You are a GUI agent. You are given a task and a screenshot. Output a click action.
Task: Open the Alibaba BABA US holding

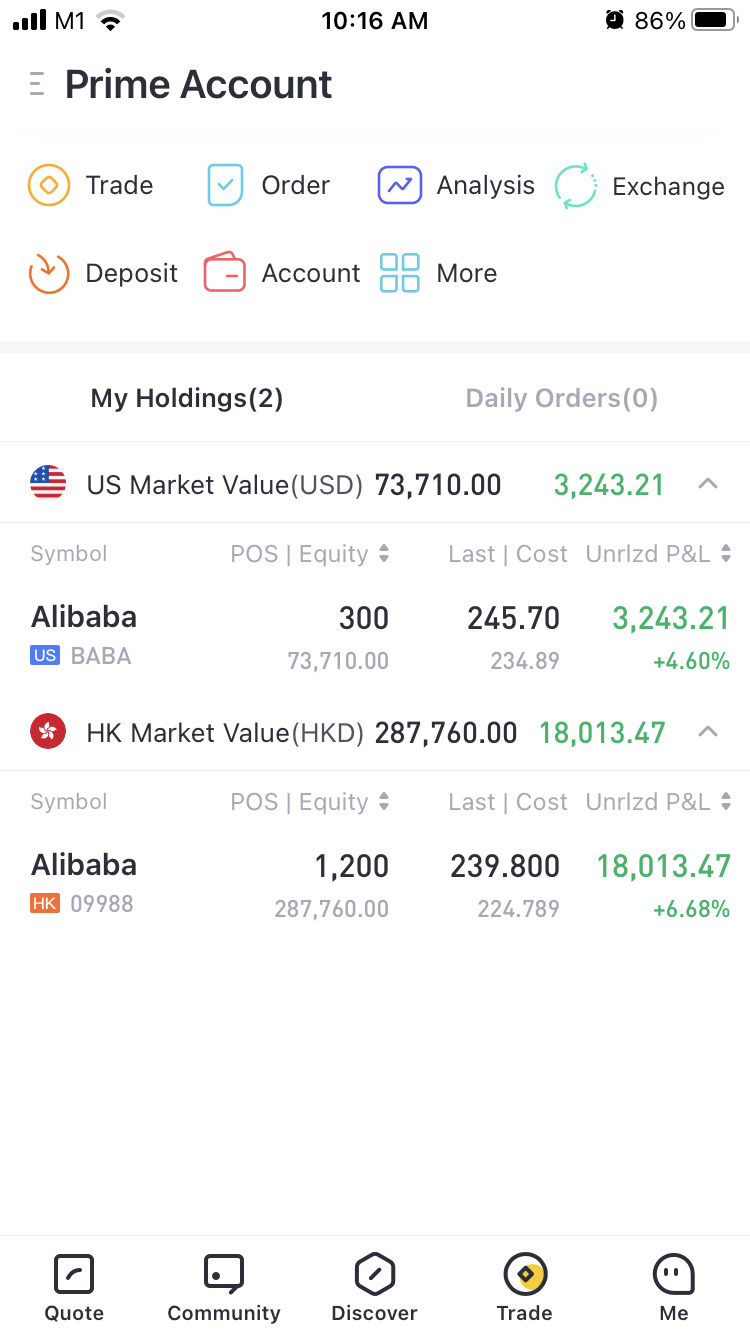click(84, 634)
